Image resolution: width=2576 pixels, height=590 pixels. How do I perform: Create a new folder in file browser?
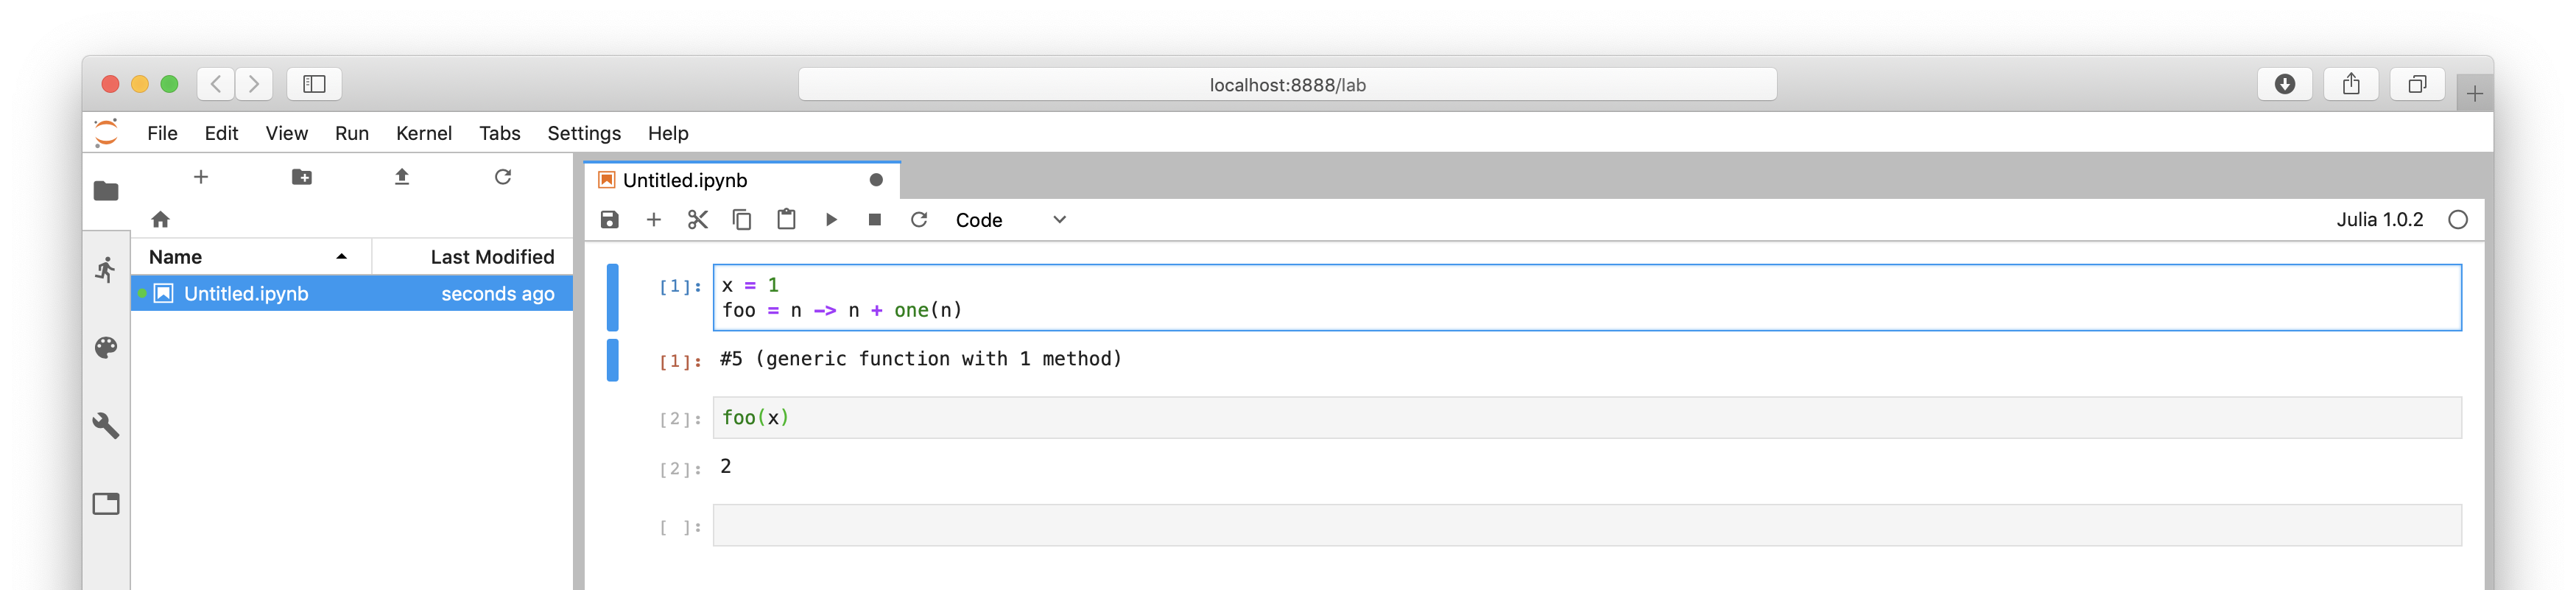pos(302,177)
